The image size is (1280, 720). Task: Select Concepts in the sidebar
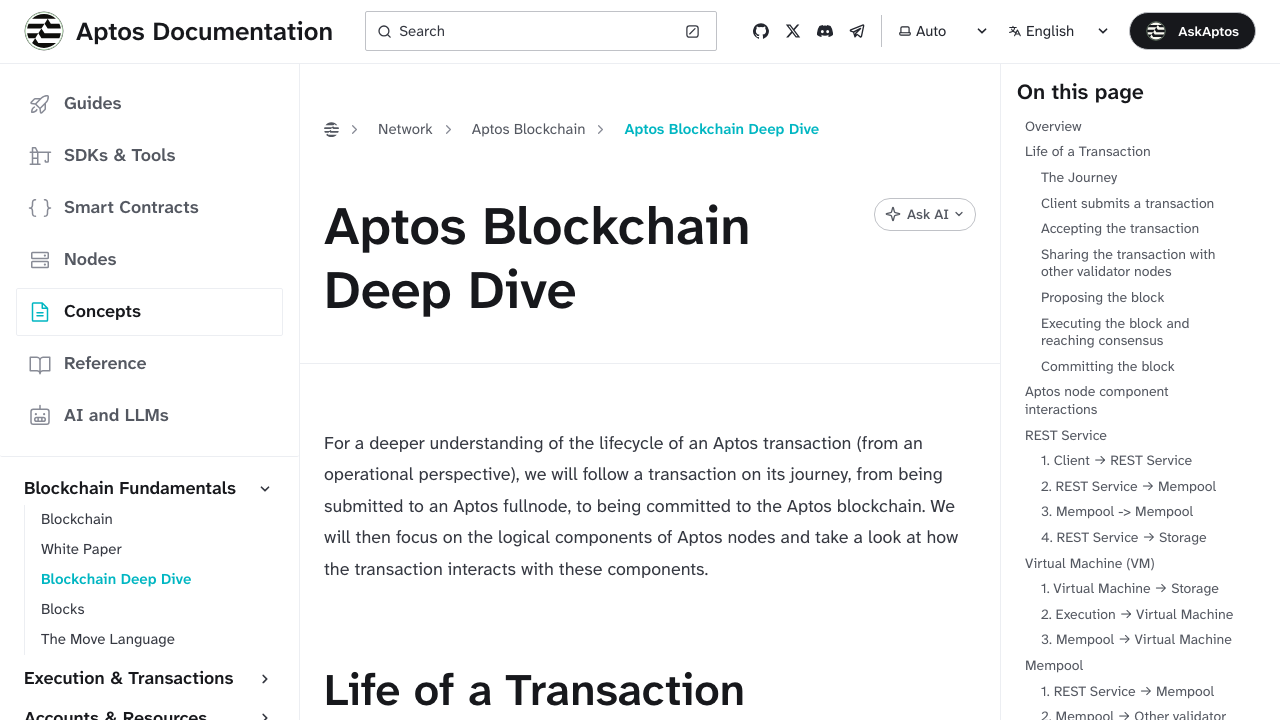point(102,311)
